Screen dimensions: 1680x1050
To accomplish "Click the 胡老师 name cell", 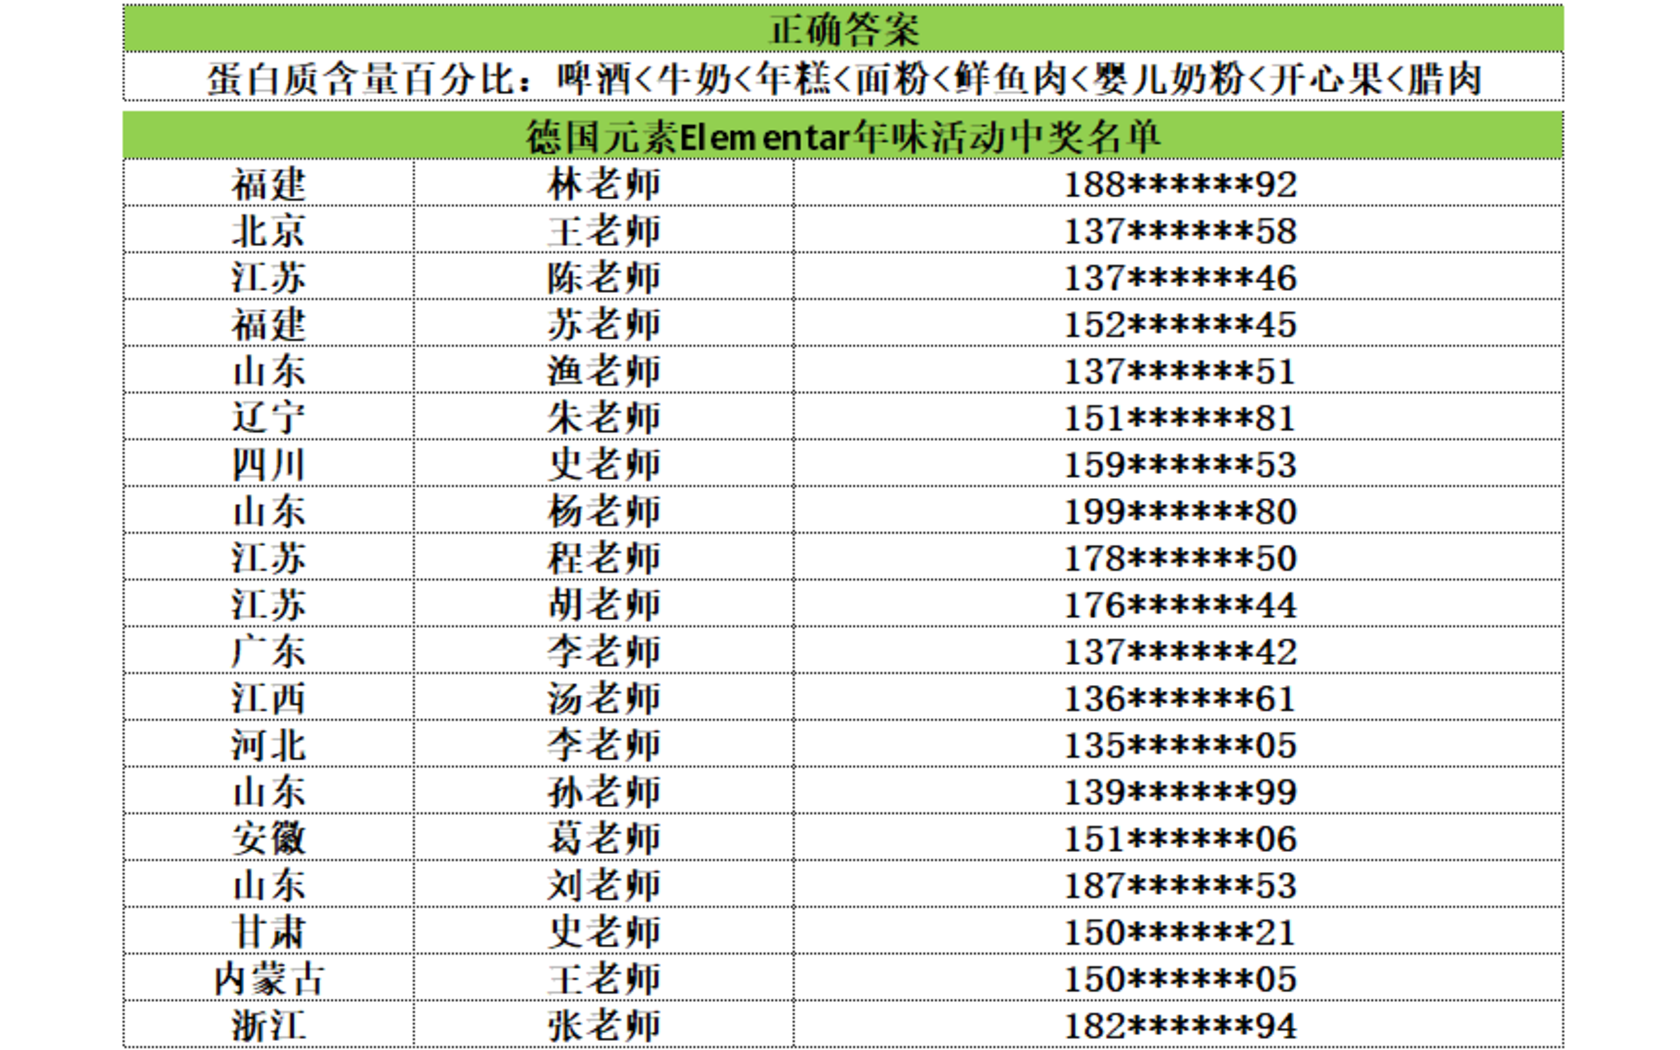I will coord(604,605).
